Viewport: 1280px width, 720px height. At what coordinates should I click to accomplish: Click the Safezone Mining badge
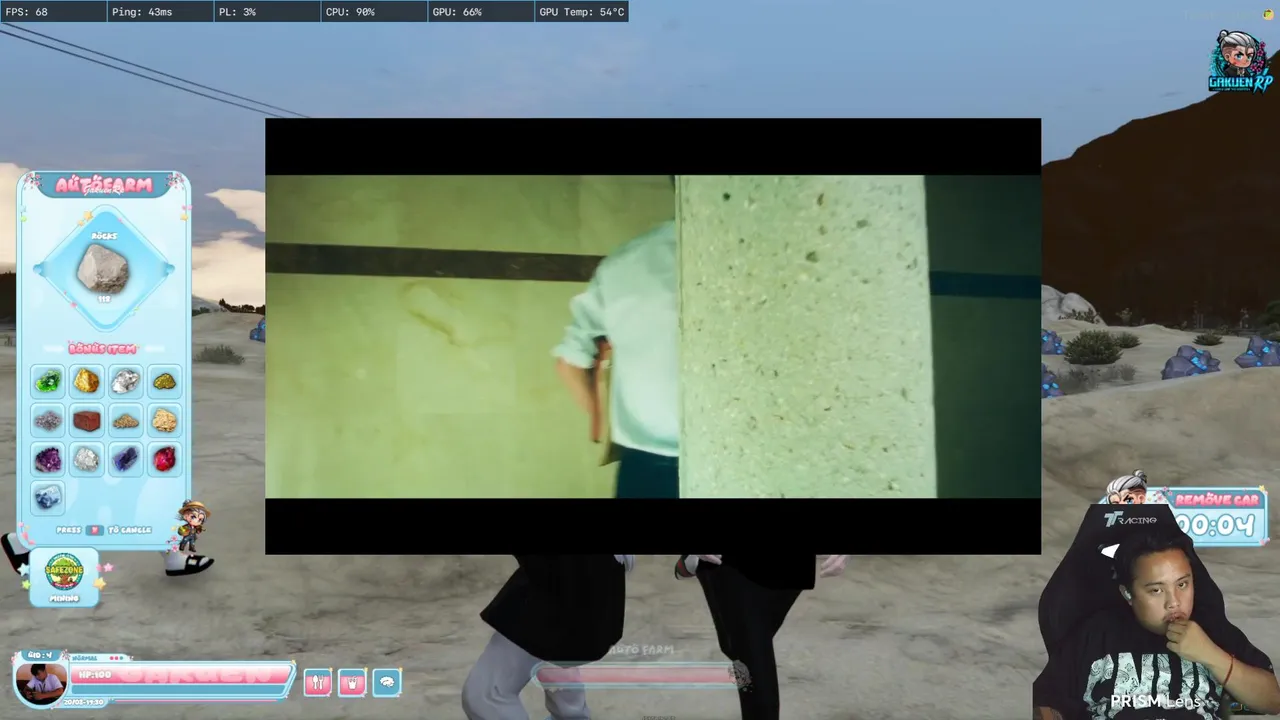[x=64, y=577]
